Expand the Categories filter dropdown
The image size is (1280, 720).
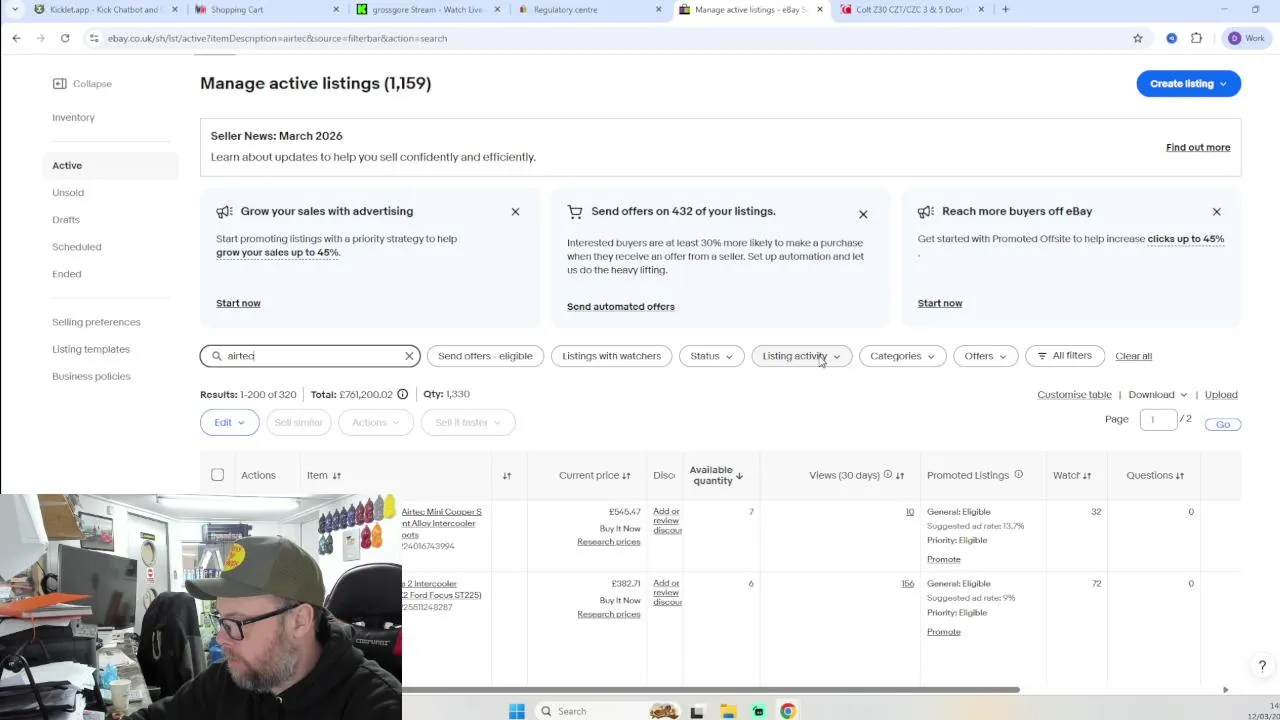[902, 356]
